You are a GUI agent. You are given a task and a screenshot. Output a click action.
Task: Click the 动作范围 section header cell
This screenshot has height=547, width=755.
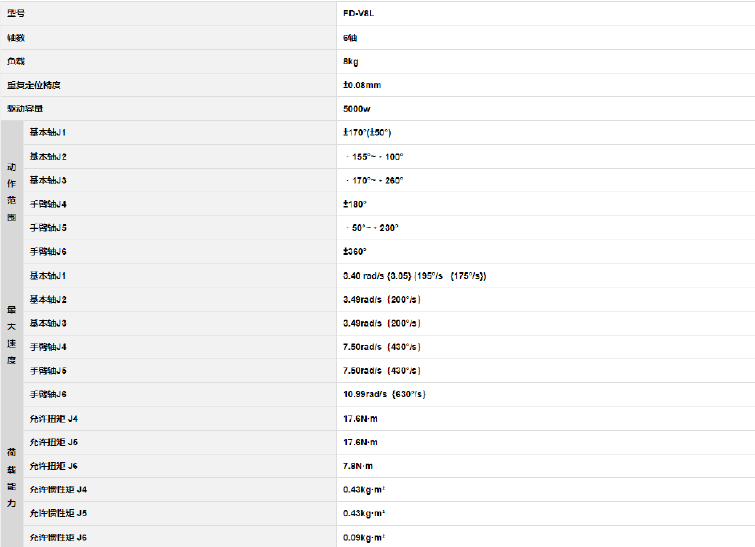[x=11, y=191]
